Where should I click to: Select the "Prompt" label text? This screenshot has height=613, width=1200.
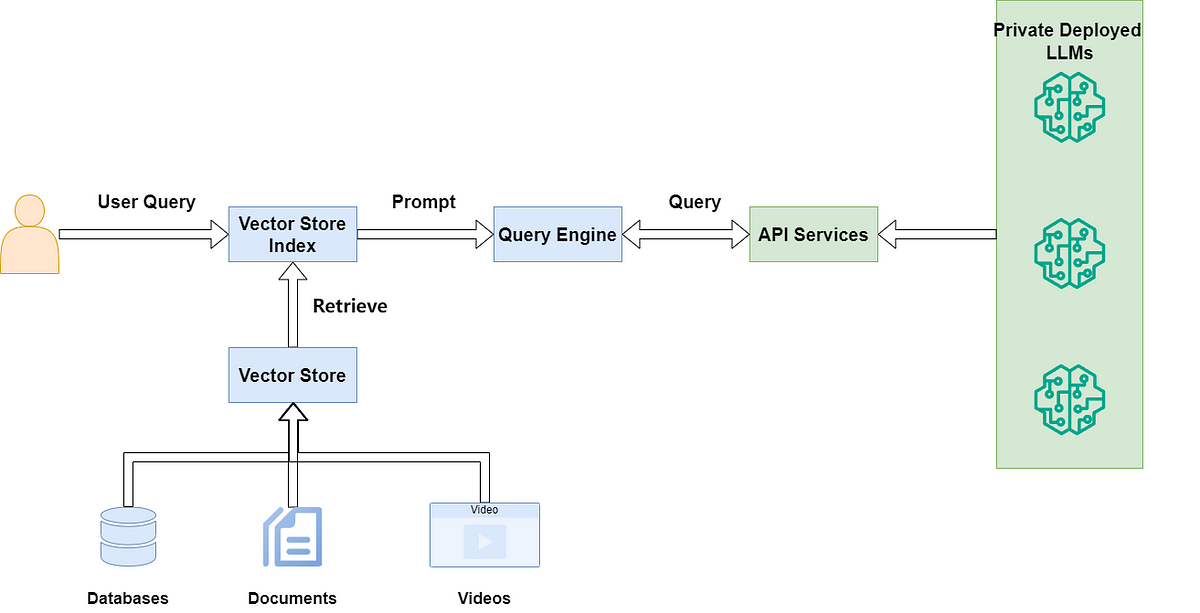click(424, 202)
